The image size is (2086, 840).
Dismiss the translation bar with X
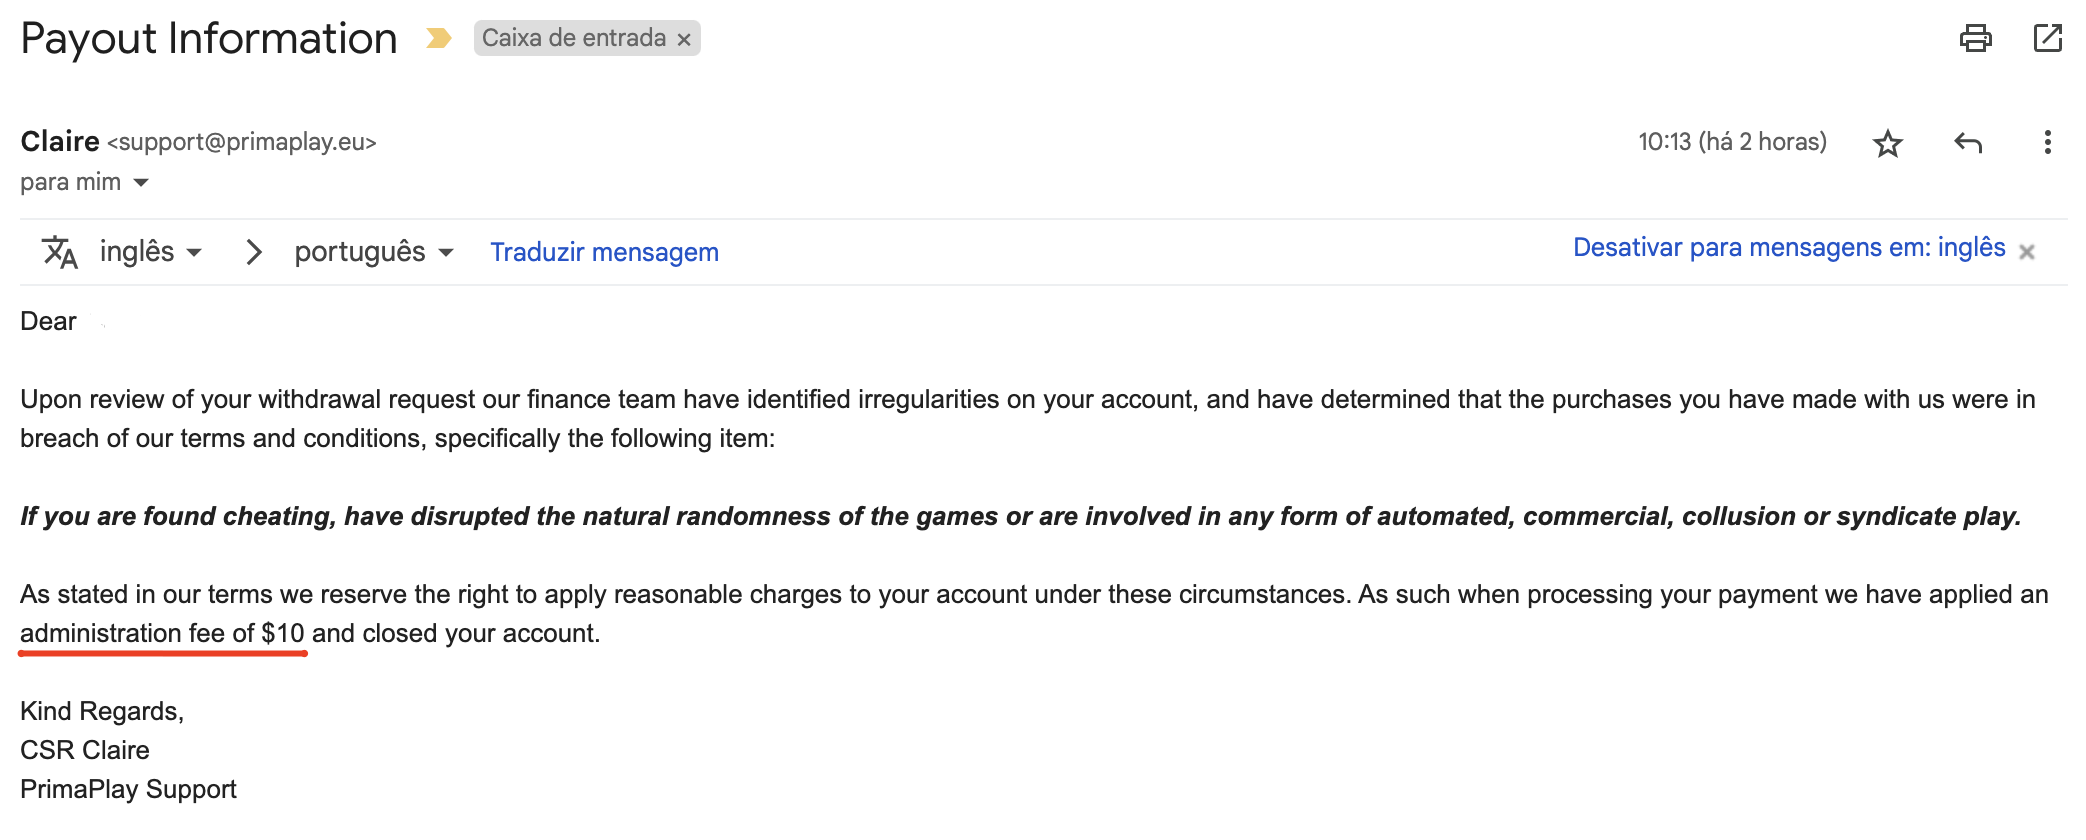pyautogui.click(x=2026, y=252)
